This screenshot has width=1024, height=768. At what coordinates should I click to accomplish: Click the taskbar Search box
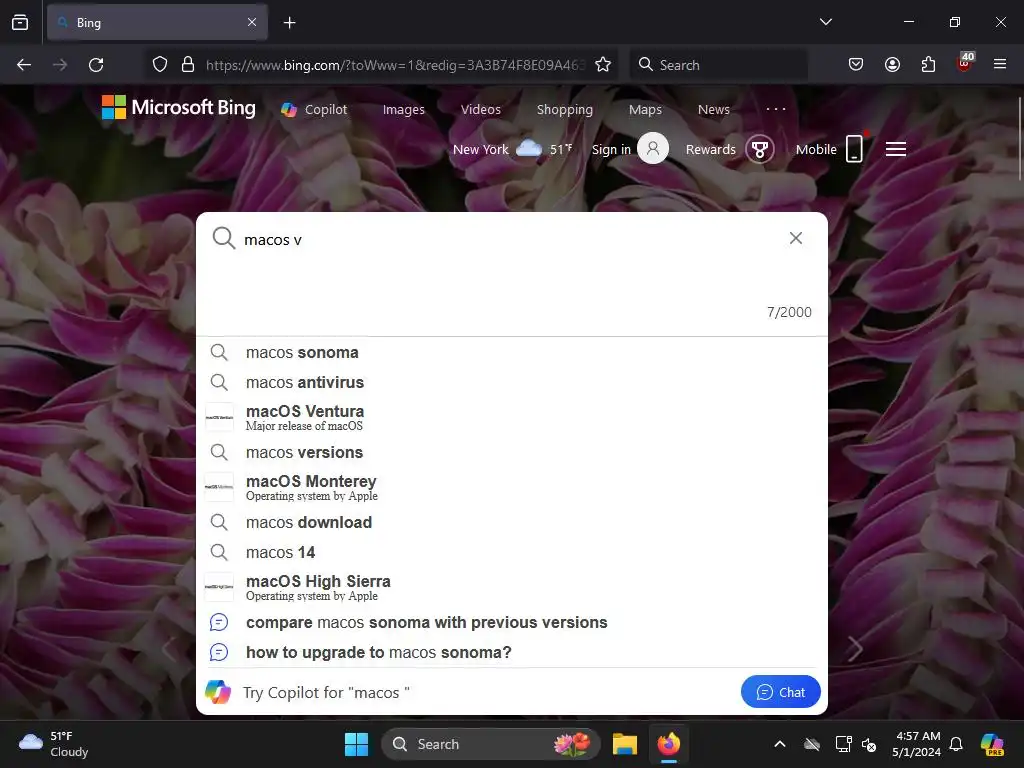point(490,744)
